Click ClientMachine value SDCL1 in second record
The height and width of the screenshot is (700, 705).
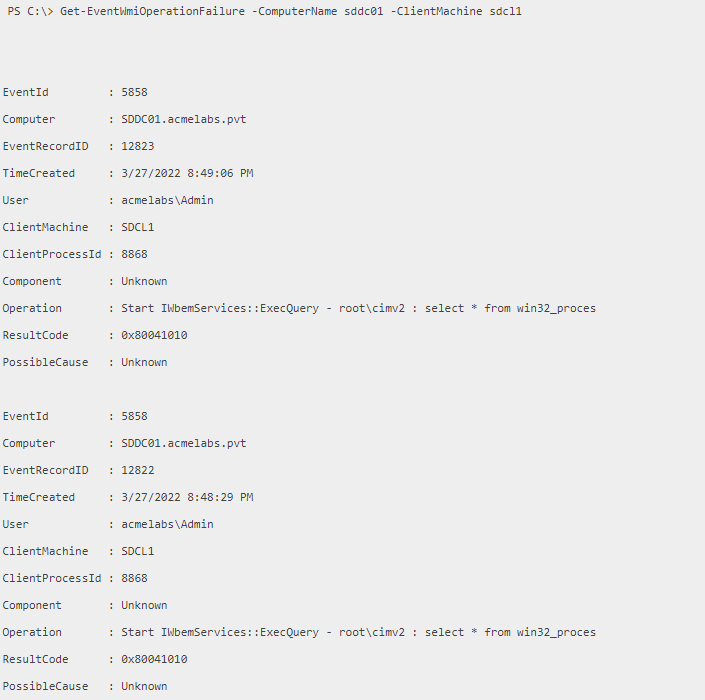[x=137, y=551]
